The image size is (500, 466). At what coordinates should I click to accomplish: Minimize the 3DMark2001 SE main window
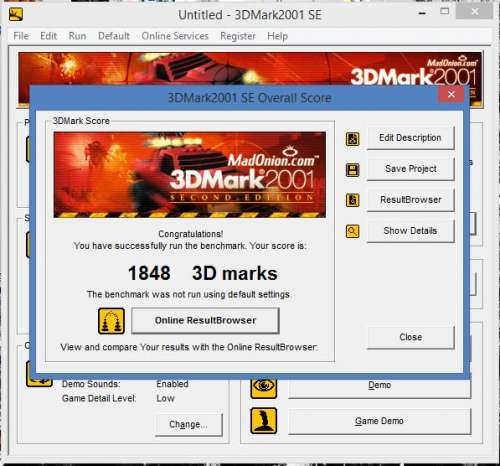tap(422, 13)
